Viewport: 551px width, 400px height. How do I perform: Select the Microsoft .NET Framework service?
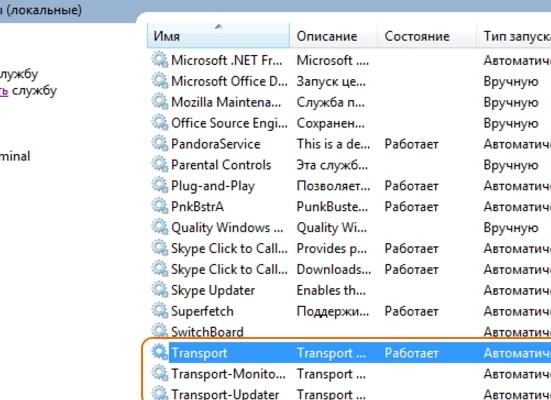click(x=349, y=60)
